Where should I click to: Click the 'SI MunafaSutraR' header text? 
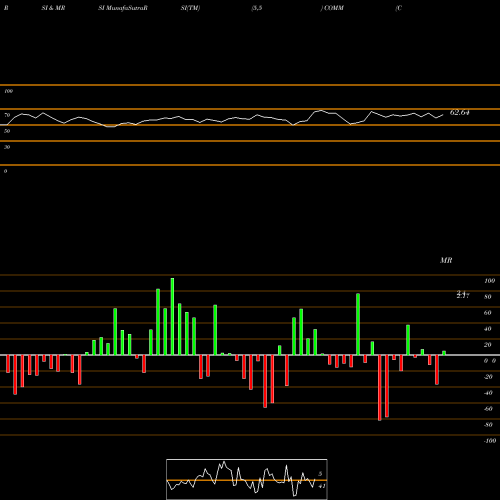[x=123, y=8]
